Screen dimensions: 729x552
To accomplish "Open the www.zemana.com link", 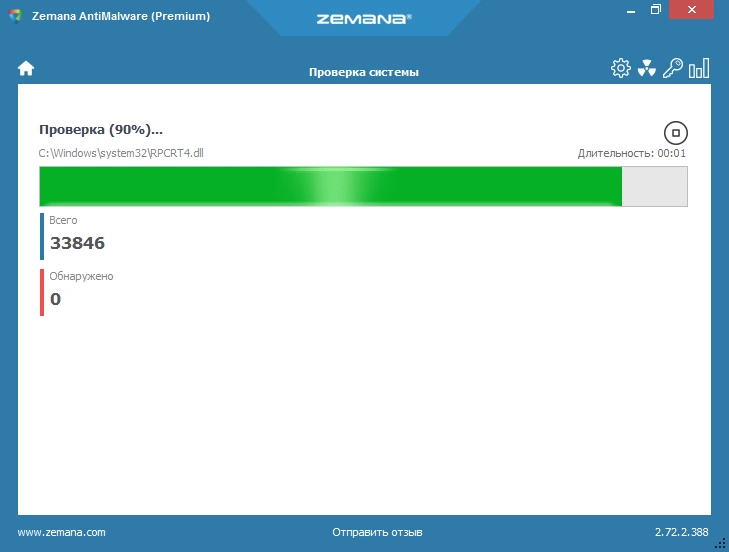I will click(x=61, y=532).
